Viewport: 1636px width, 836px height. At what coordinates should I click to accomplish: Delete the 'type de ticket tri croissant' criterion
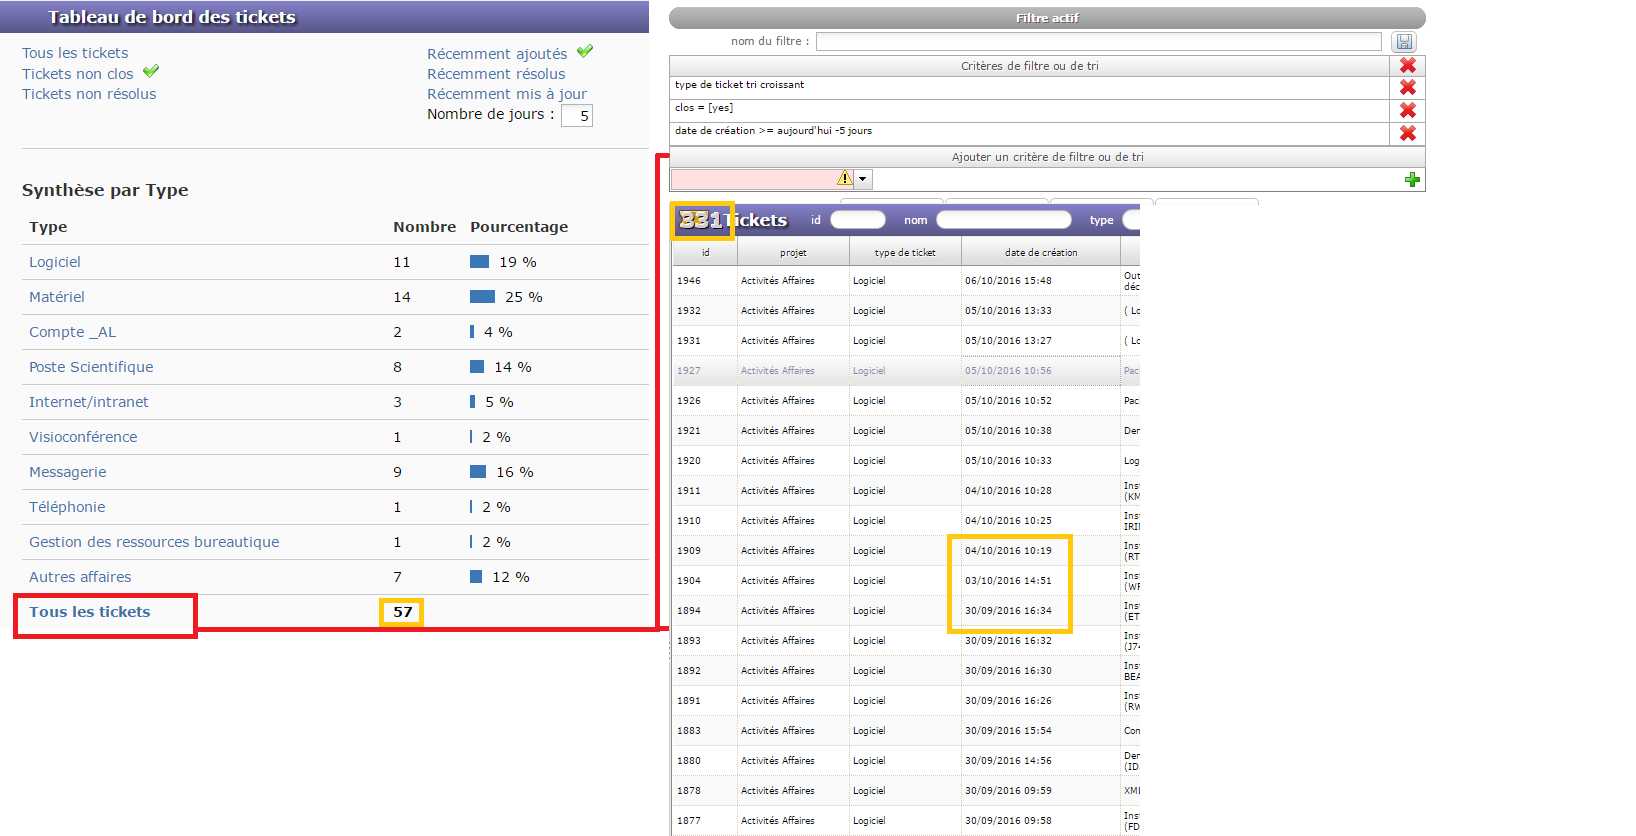pyautogui.click(x=1407, y=88)
